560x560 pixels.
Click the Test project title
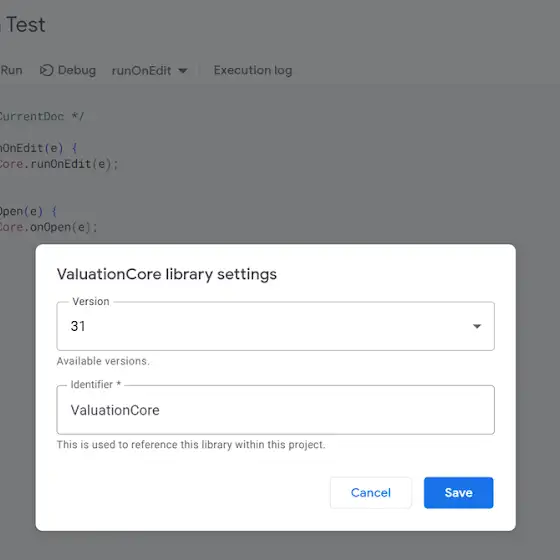[25, 25]
